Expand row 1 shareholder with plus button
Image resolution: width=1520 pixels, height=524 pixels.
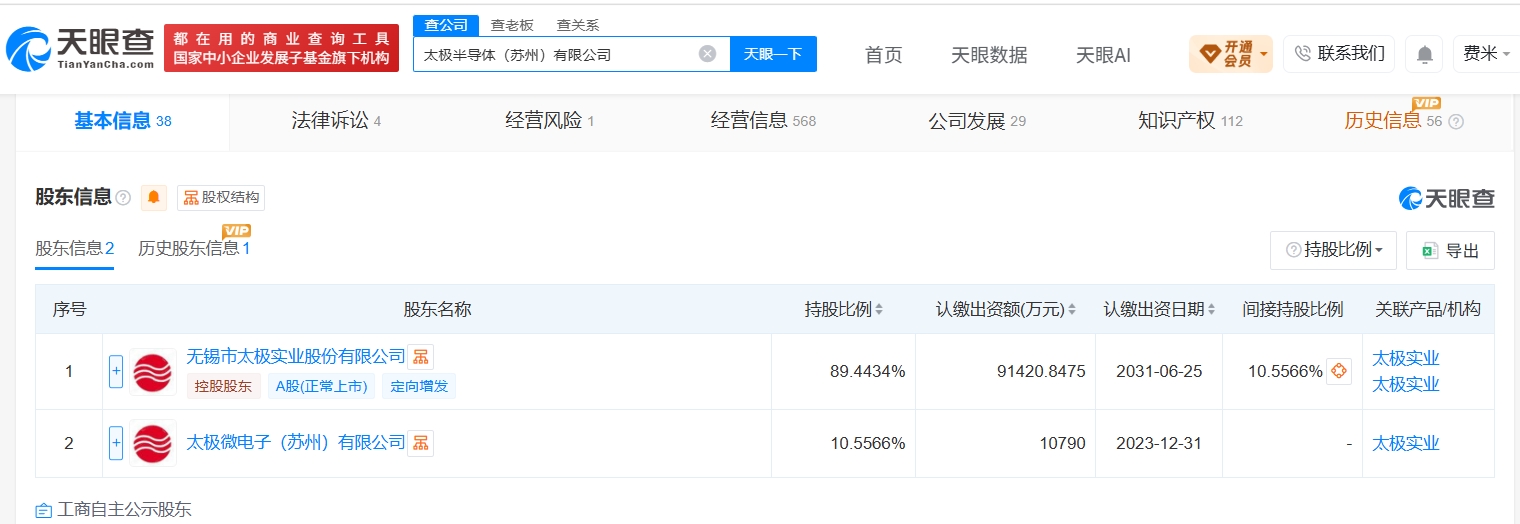coord(116,372)
